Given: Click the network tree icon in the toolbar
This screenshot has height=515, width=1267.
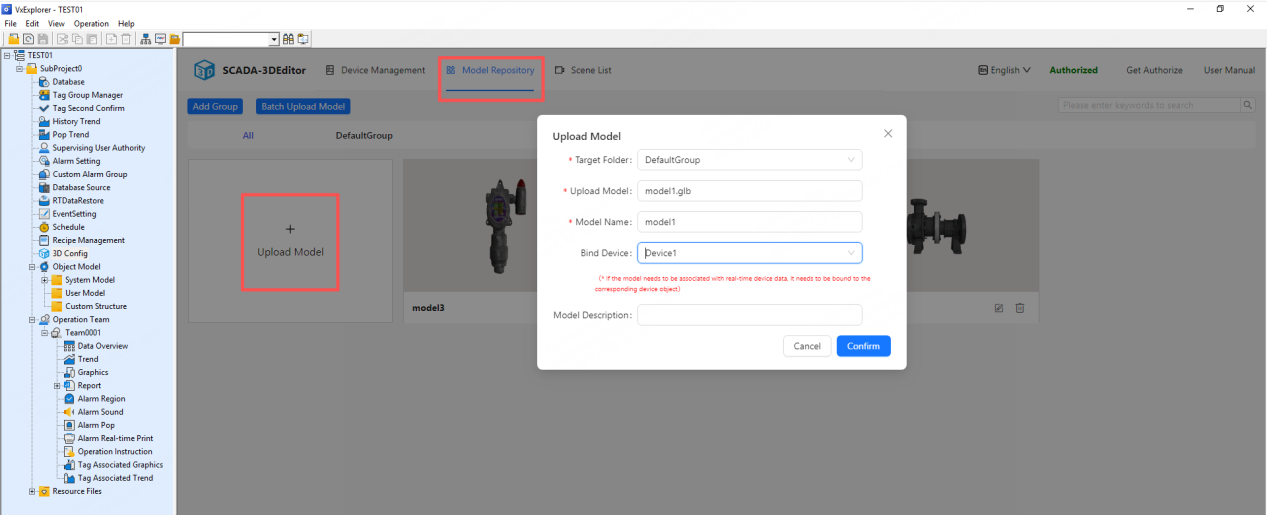Looking at the screenshot, I should [146, 39].
